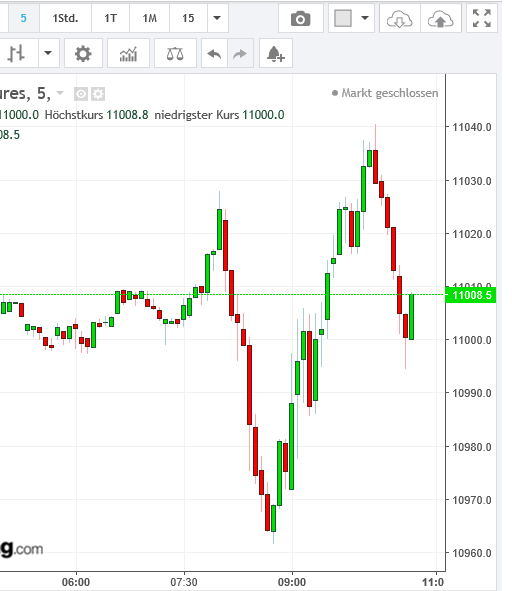Open chart settings gear
This screenshot has width=512, height=591.
[x=83, y=54]
